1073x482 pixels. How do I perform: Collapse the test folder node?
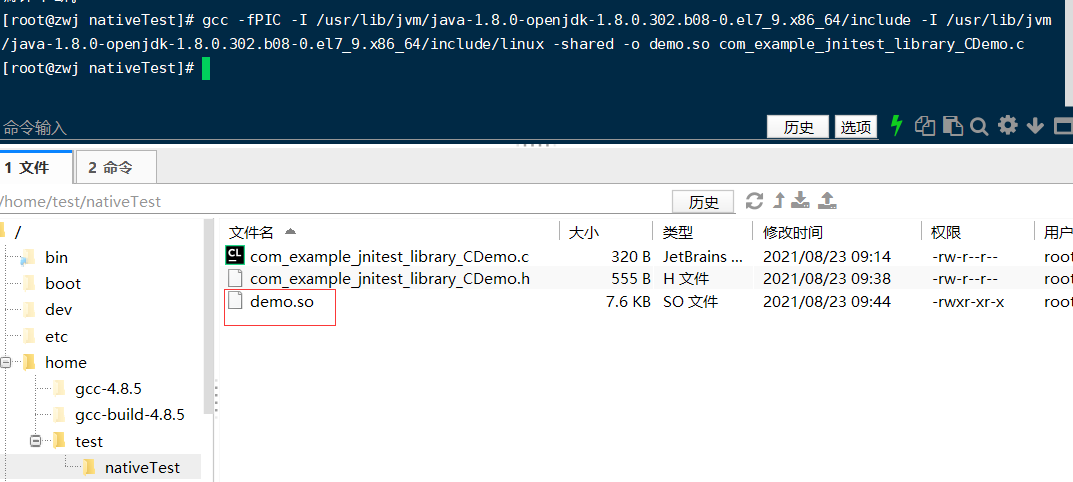pyautogui.click(x=36, y=442)
